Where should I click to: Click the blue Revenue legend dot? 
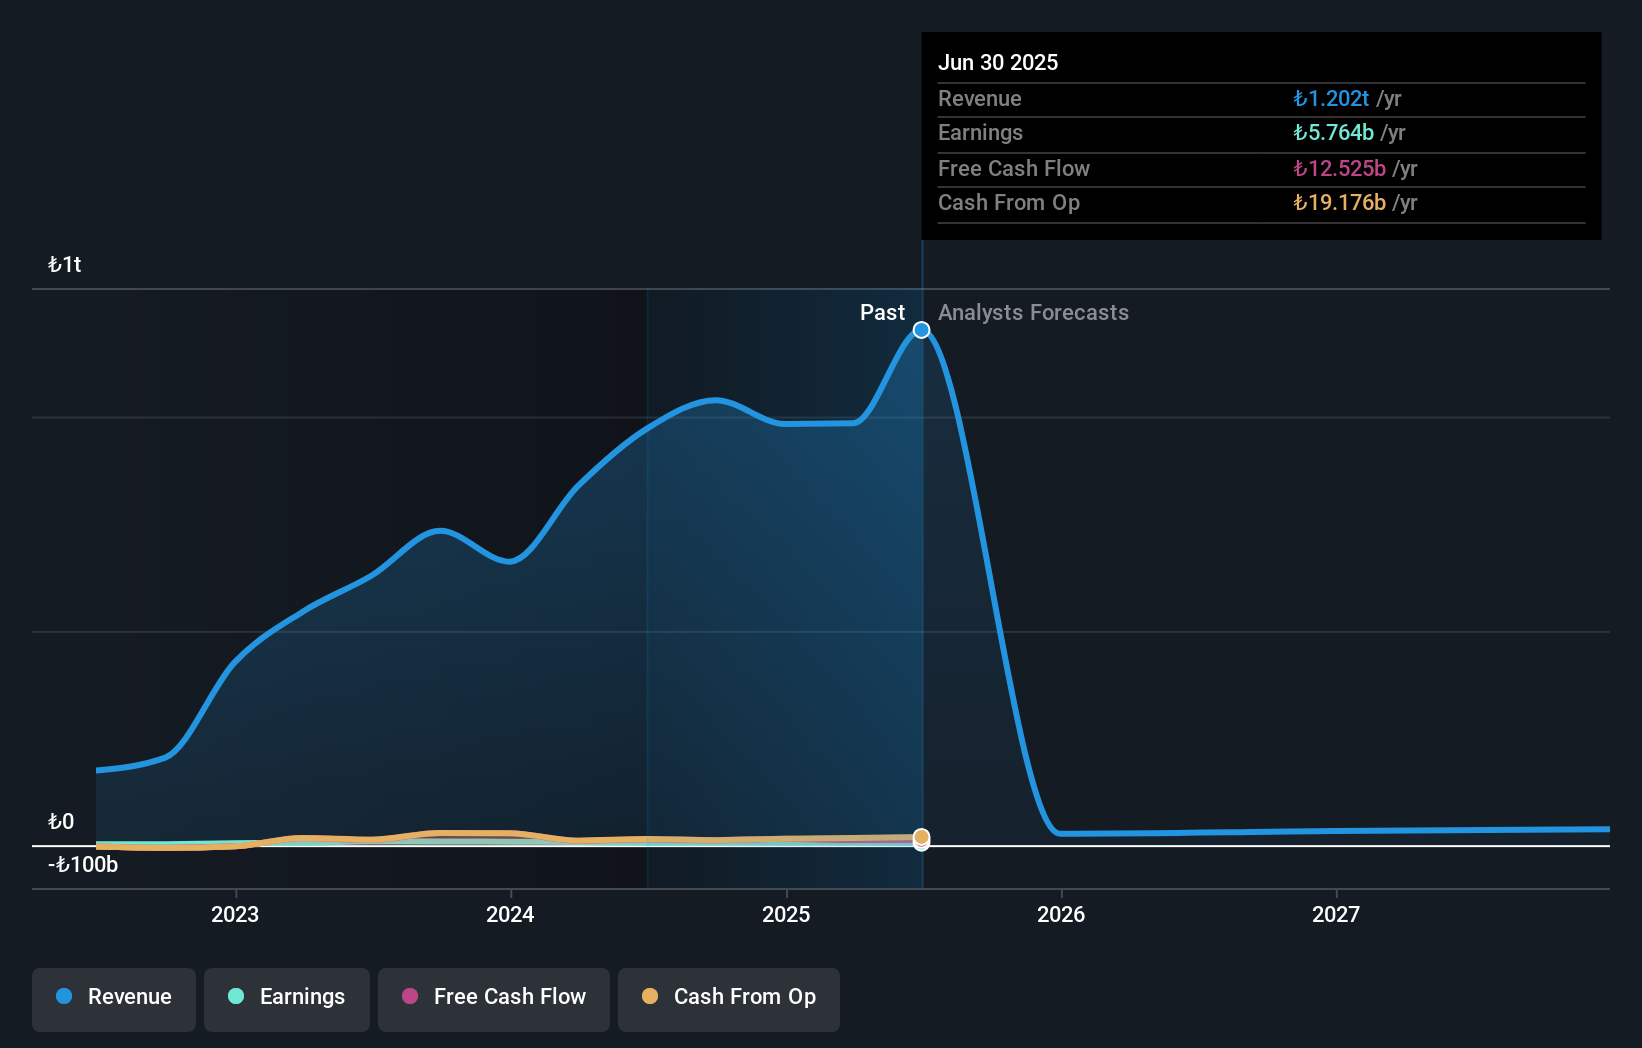click(64, 996)
